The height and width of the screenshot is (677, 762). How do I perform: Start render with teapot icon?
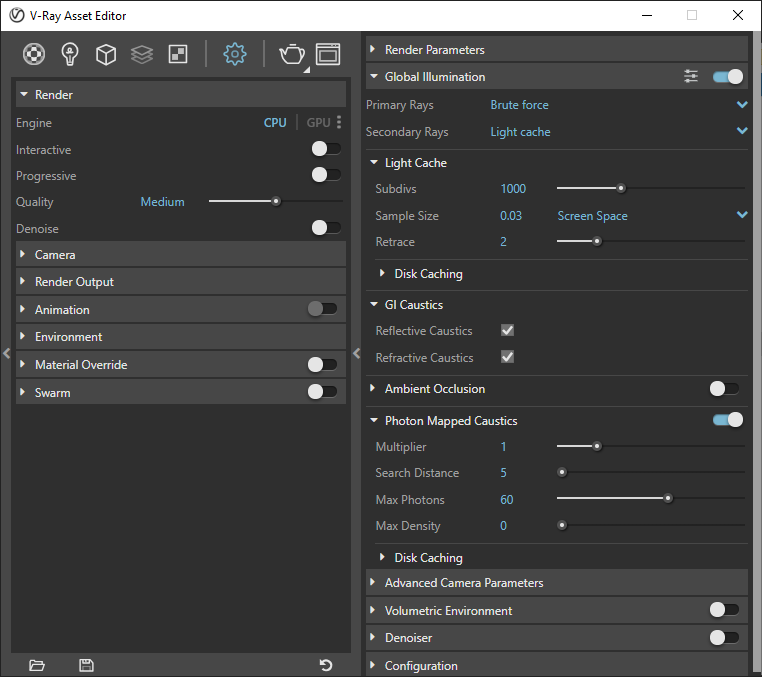(x=292, y=54)
